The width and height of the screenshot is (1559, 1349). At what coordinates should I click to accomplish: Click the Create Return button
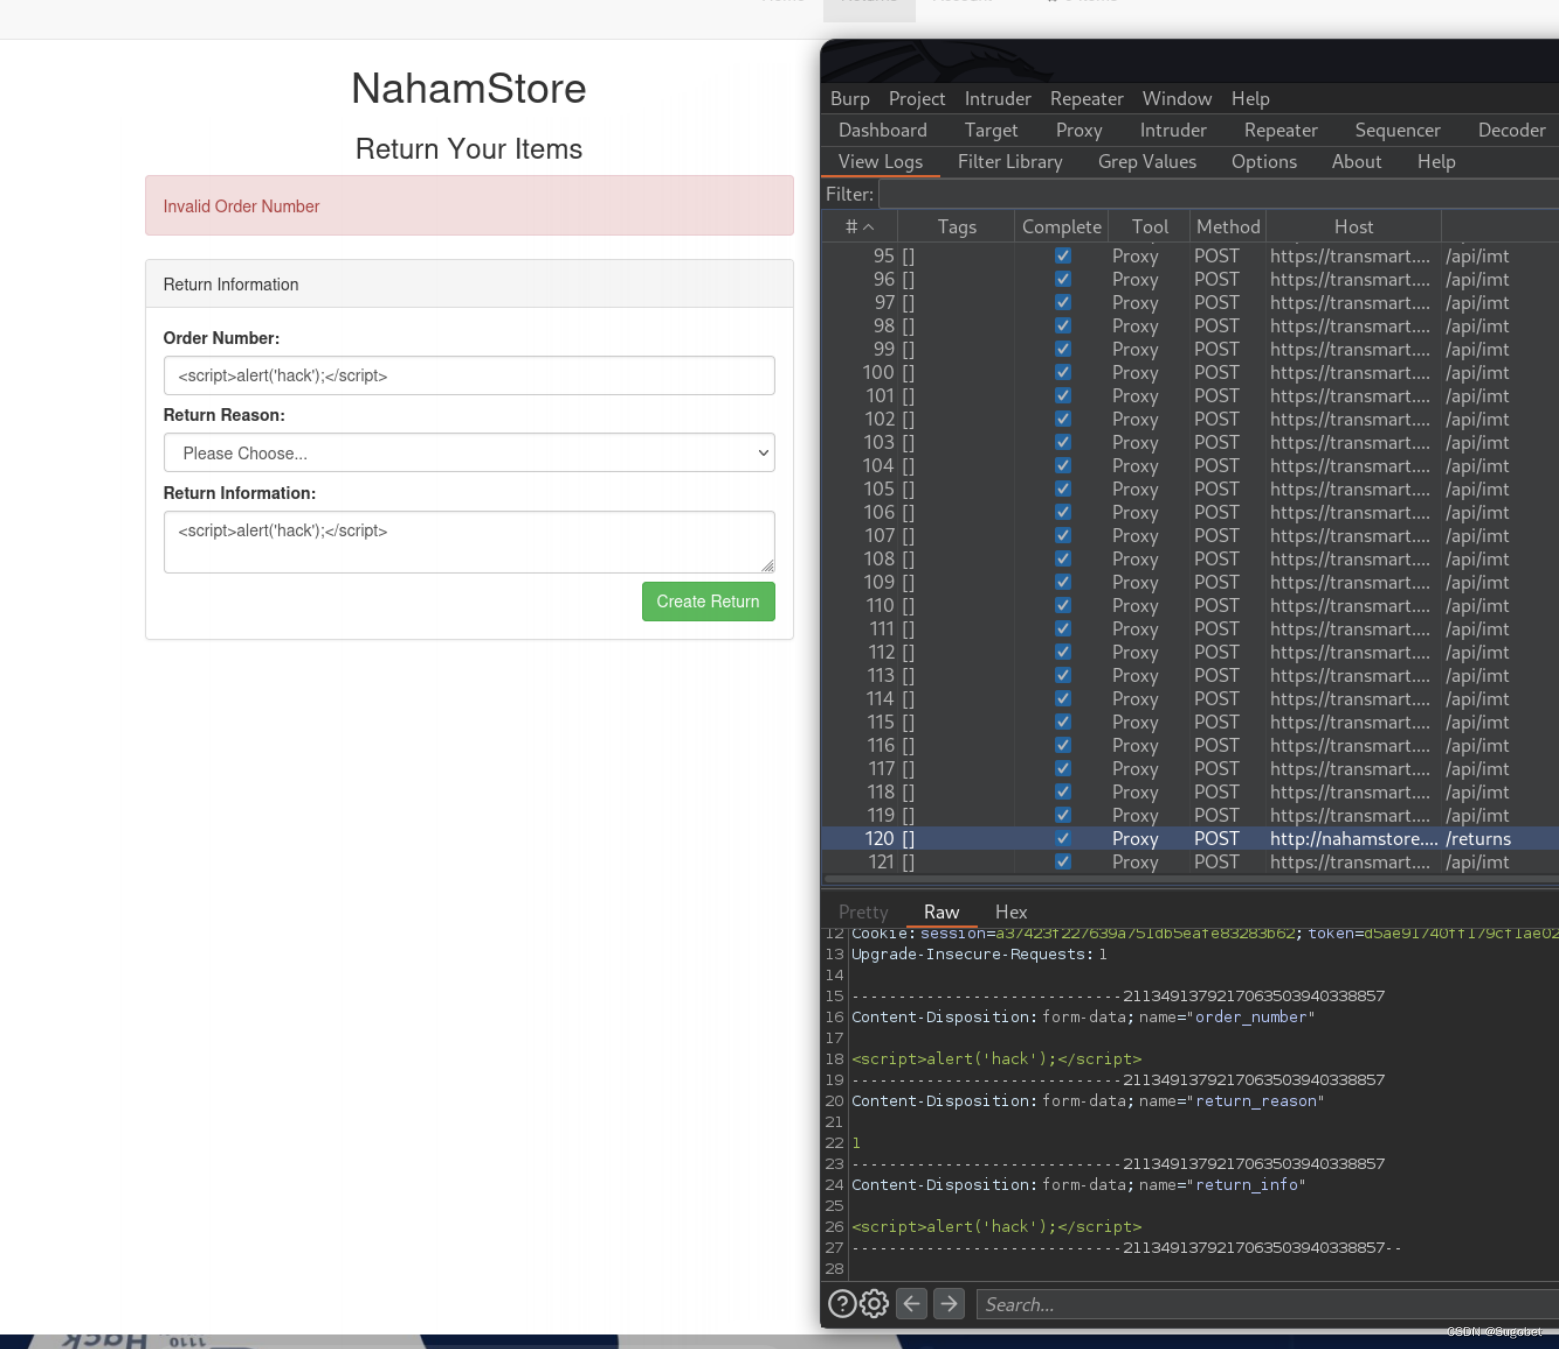coord(708,601)
